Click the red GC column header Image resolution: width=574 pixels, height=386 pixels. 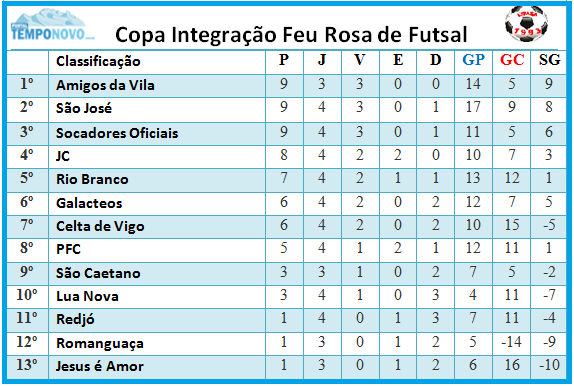coord(512,59)
